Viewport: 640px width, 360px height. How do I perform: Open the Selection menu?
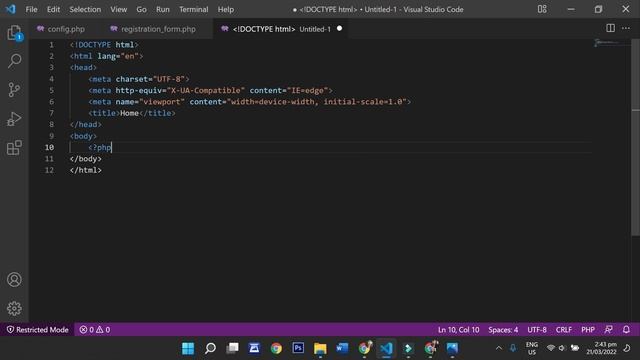85,9
